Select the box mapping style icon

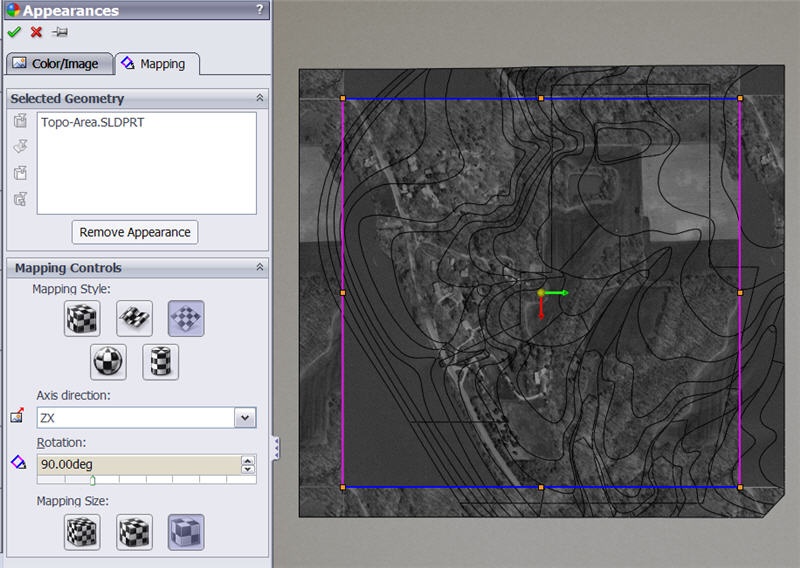click(83, 319)
